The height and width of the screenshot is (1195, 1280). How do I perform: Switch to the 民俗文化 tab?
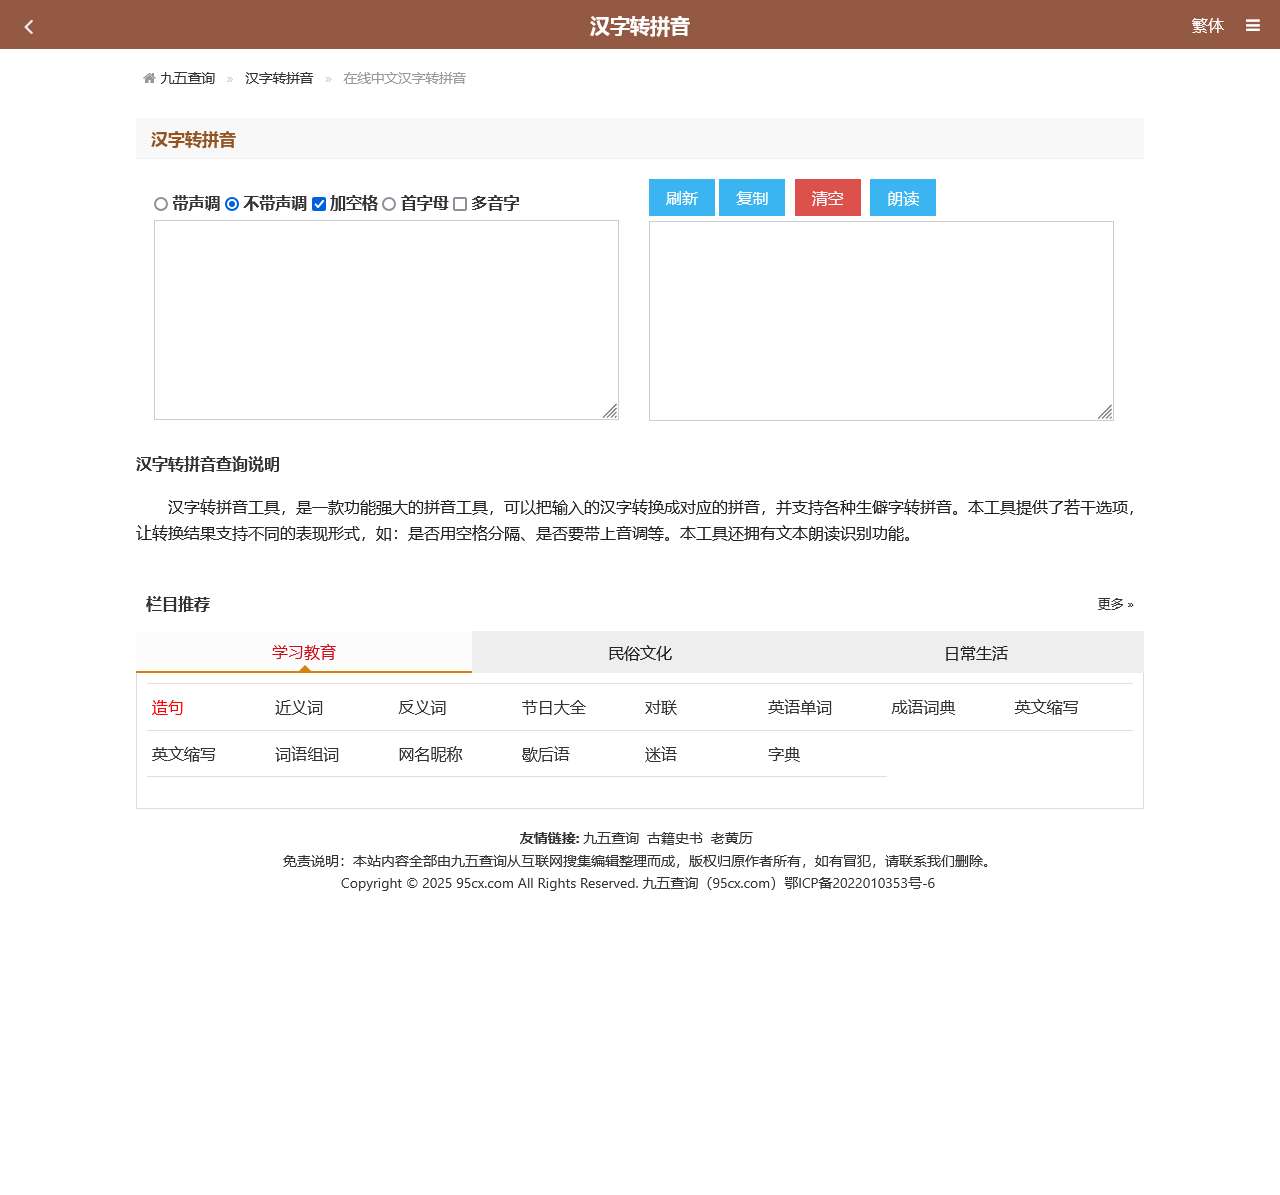pyautogui.click(x=640, y=652)
